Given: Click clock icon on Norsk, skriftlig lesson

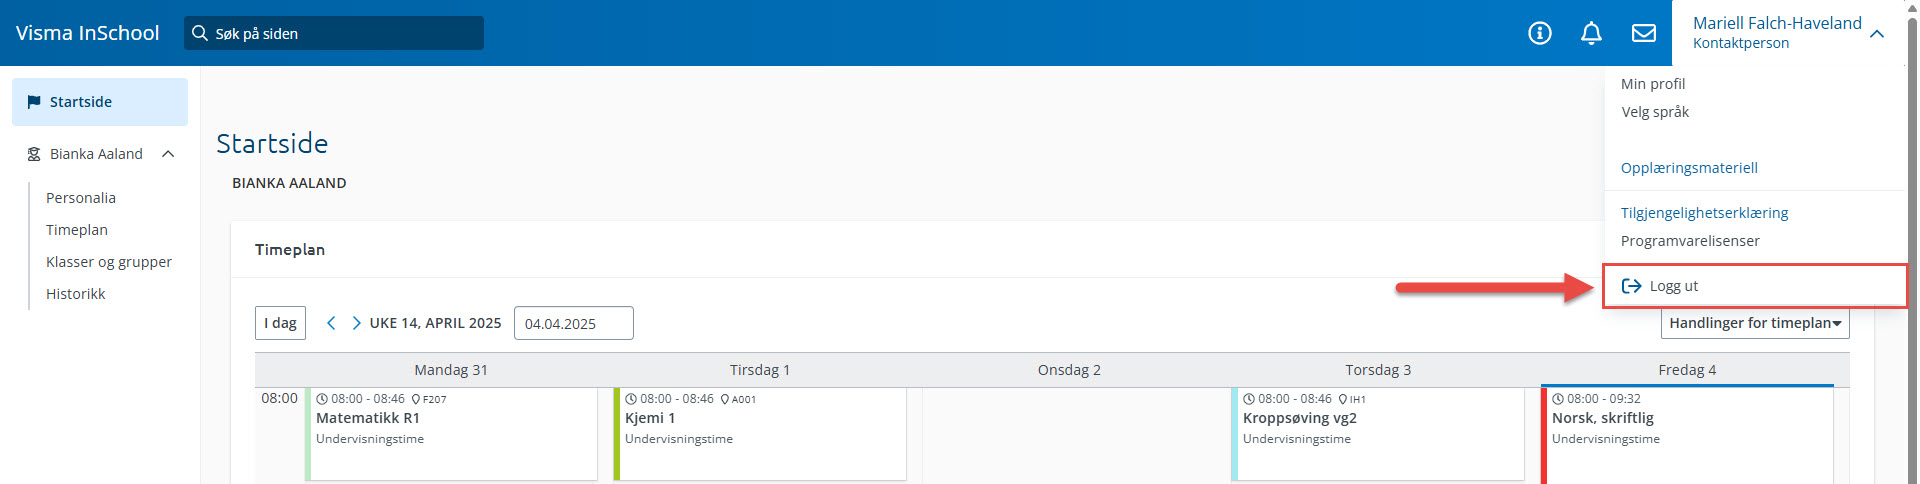Looking at the screenshot, I should pyautogui.click(x=1558, y=399).
